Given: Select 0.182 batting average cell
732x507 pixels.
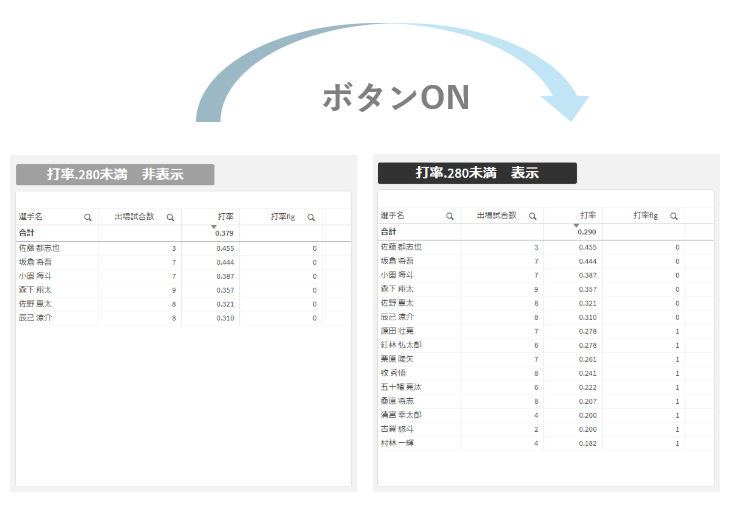Looking at the screenshot, I should coord(586,442).
